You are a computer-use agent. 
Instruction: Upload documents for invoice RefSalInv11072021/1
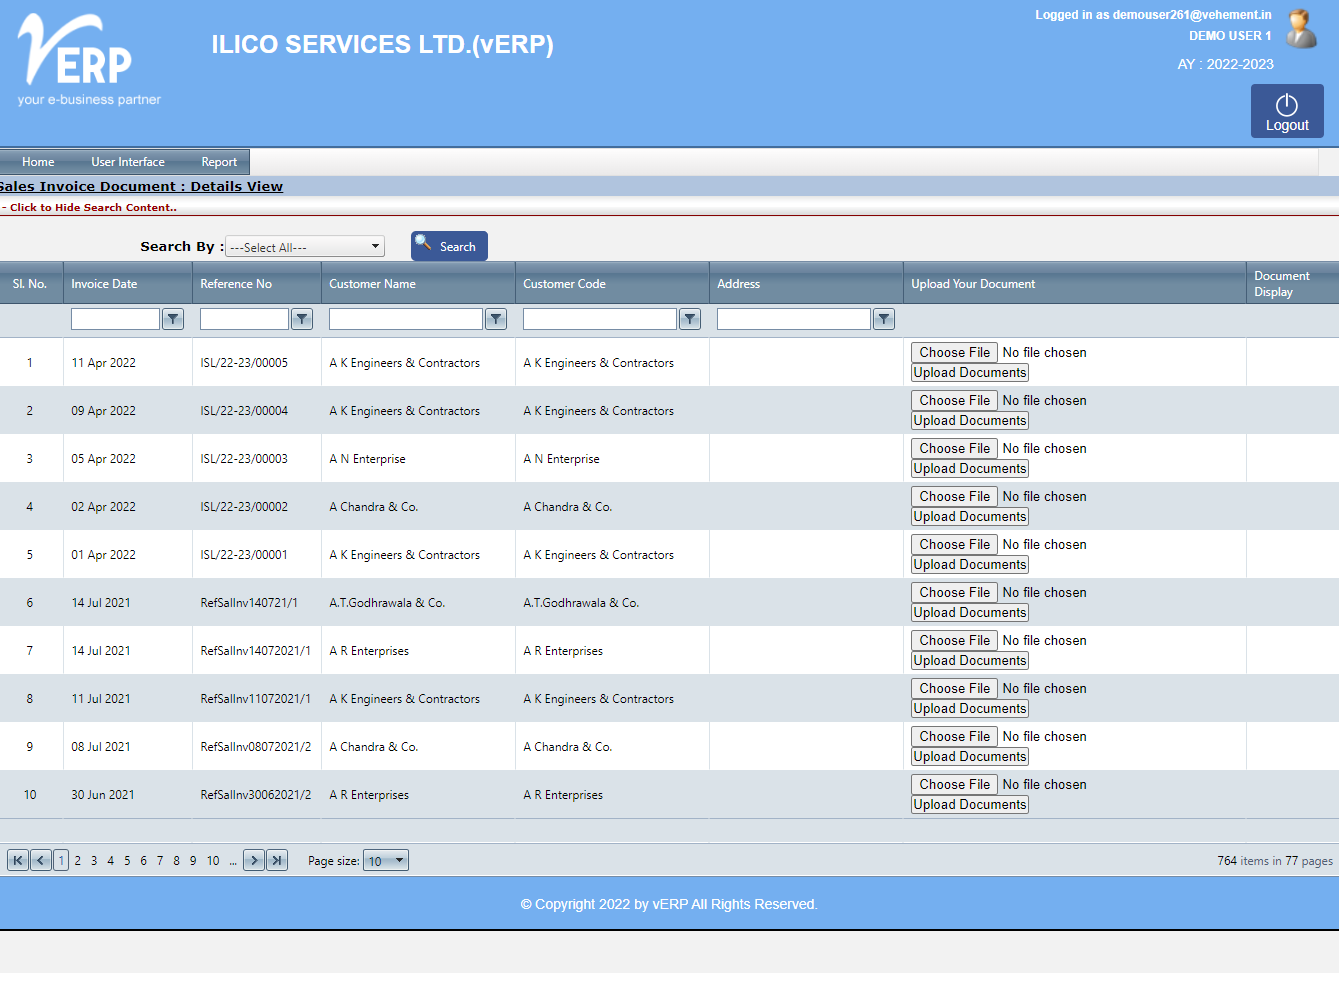[x=970, y=709]
